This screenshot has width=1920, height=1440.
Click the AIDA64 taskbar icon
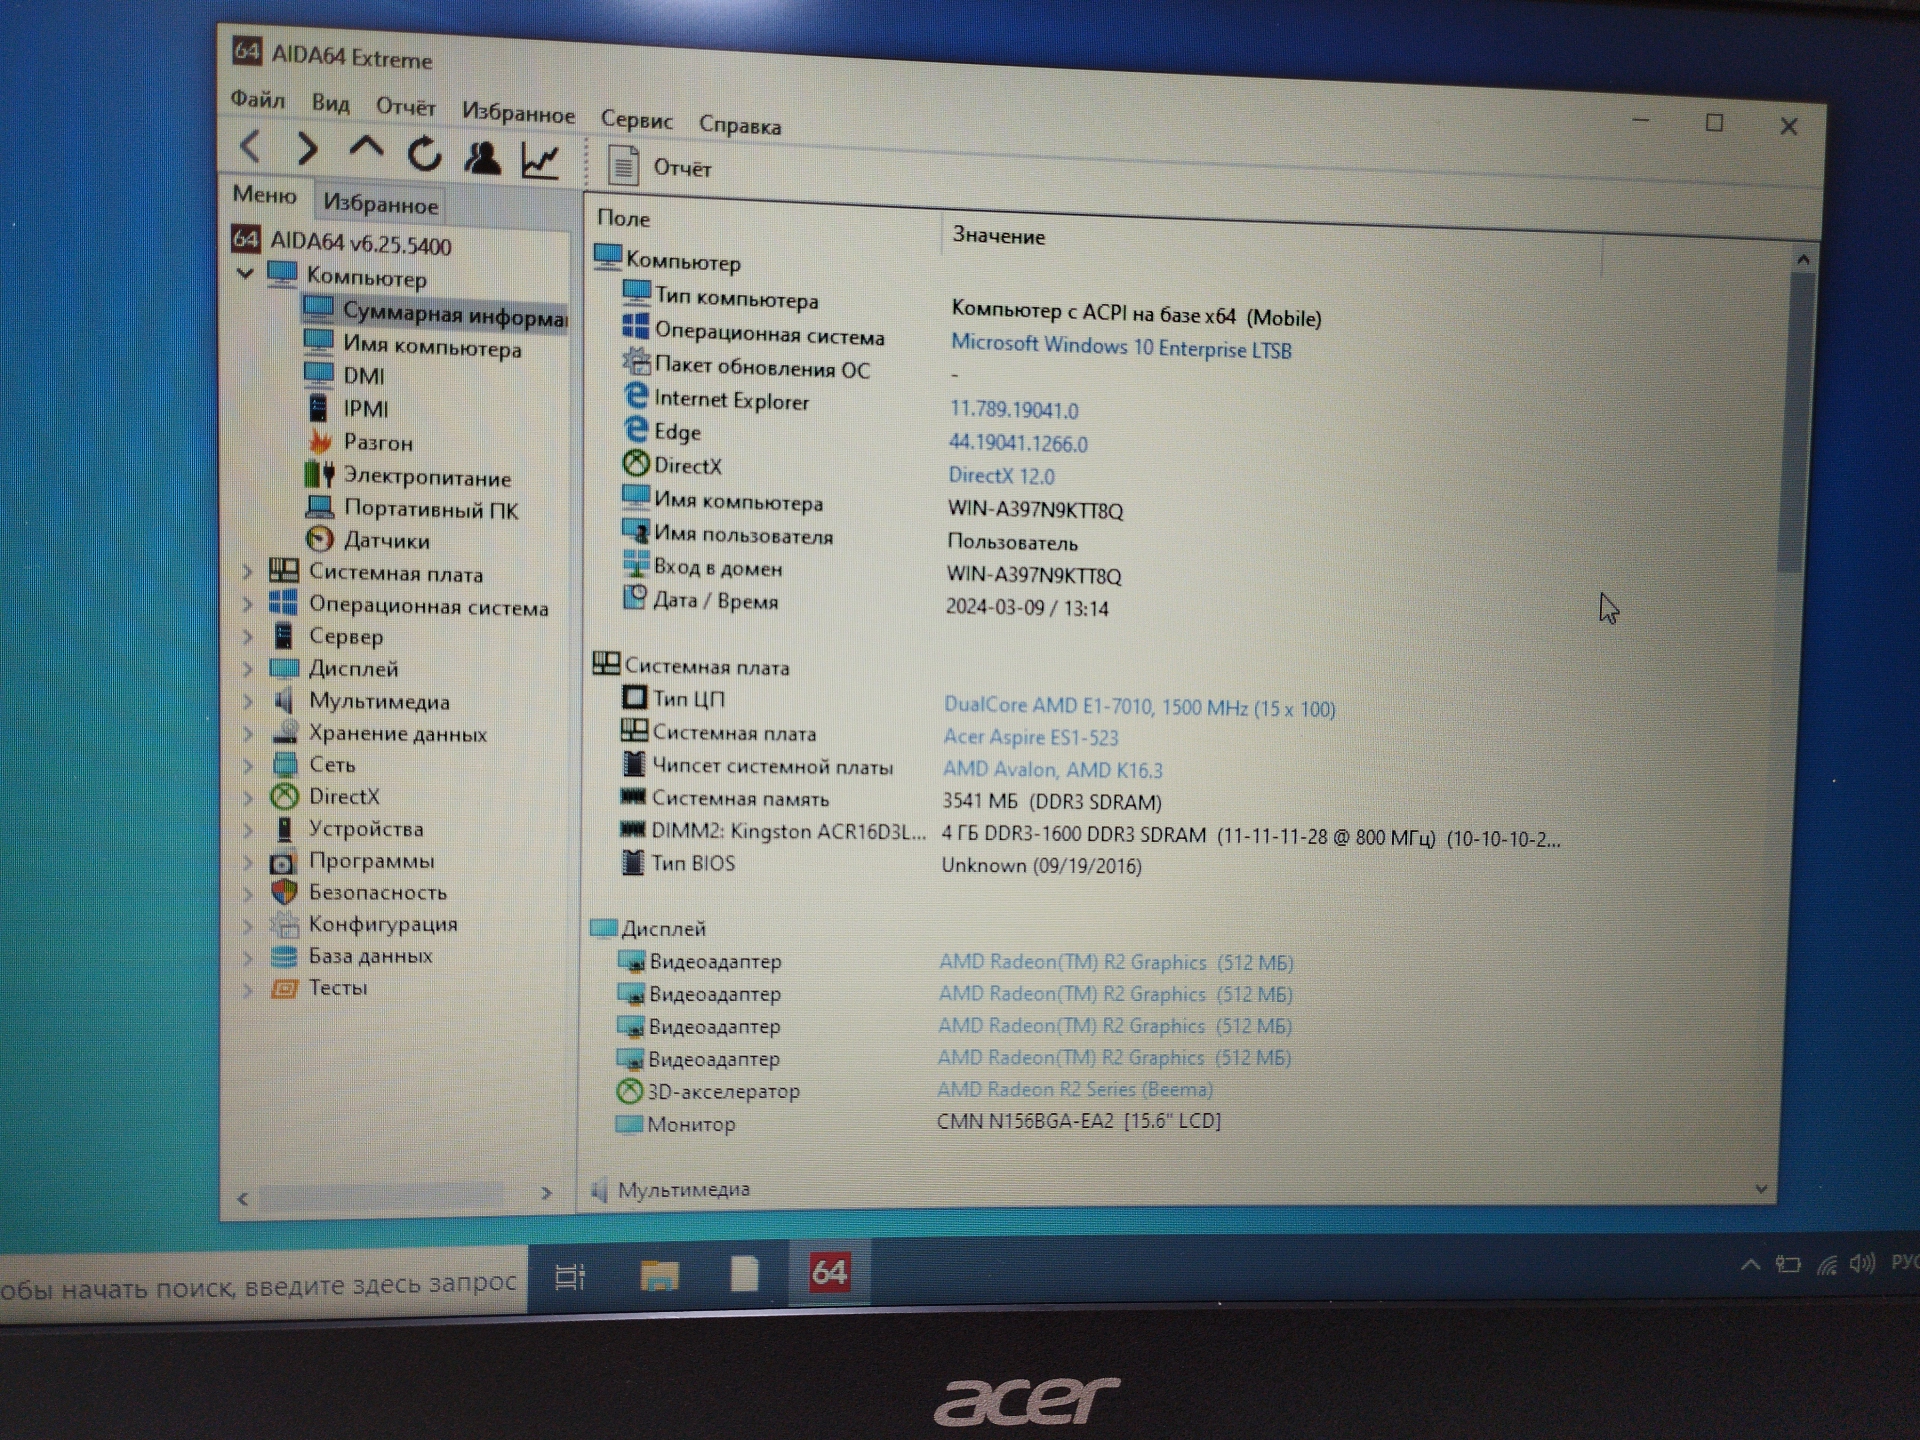click(x=829, y=1271)
